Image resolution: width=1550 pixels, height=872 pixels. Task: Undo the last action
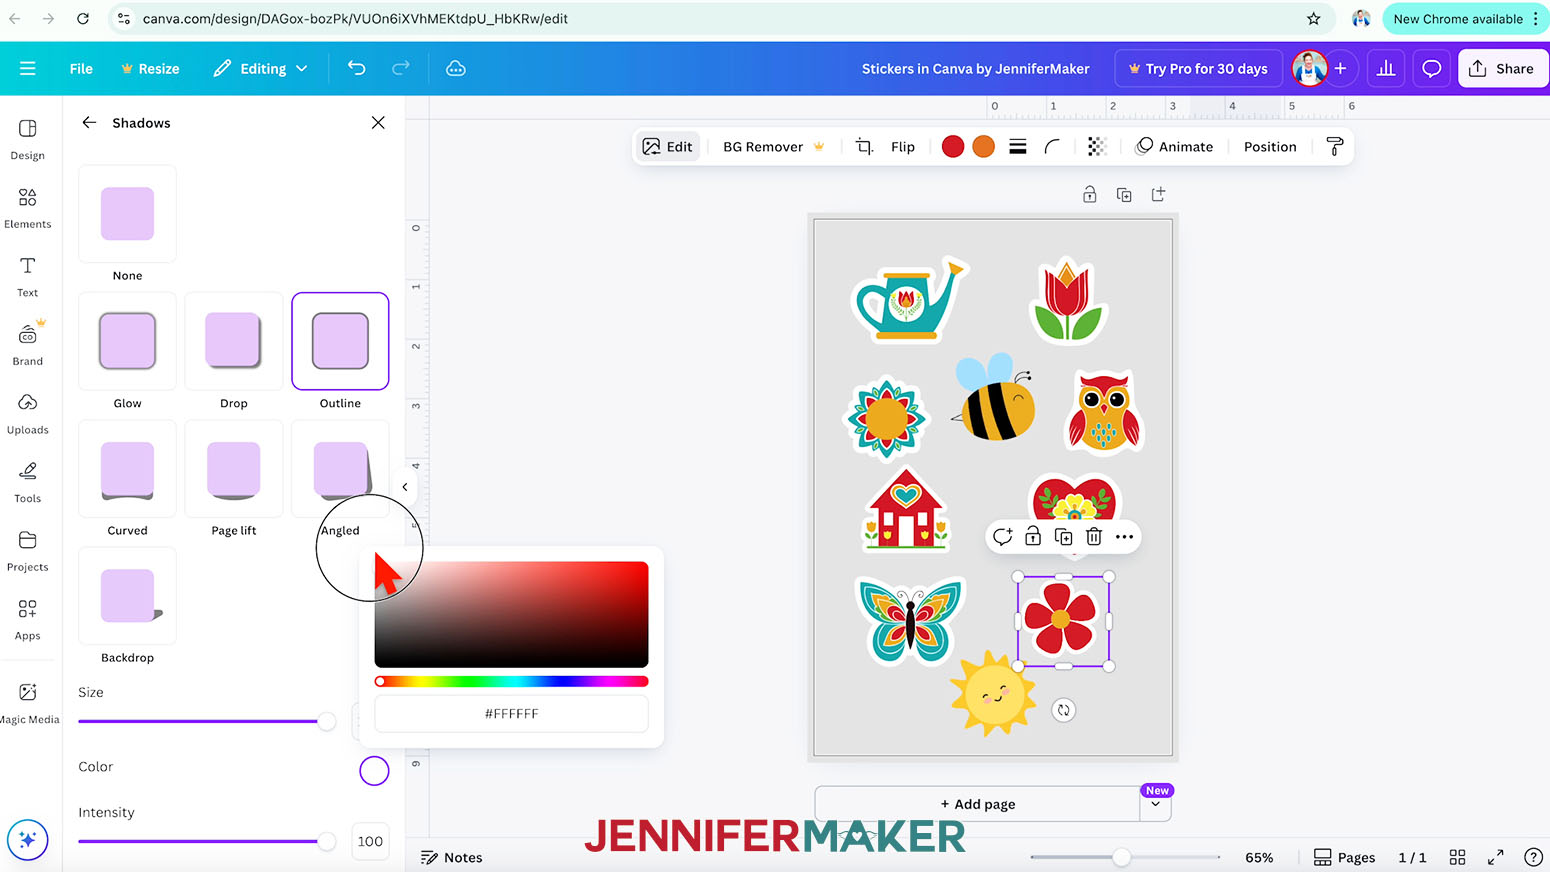click(x=357, y=68)
